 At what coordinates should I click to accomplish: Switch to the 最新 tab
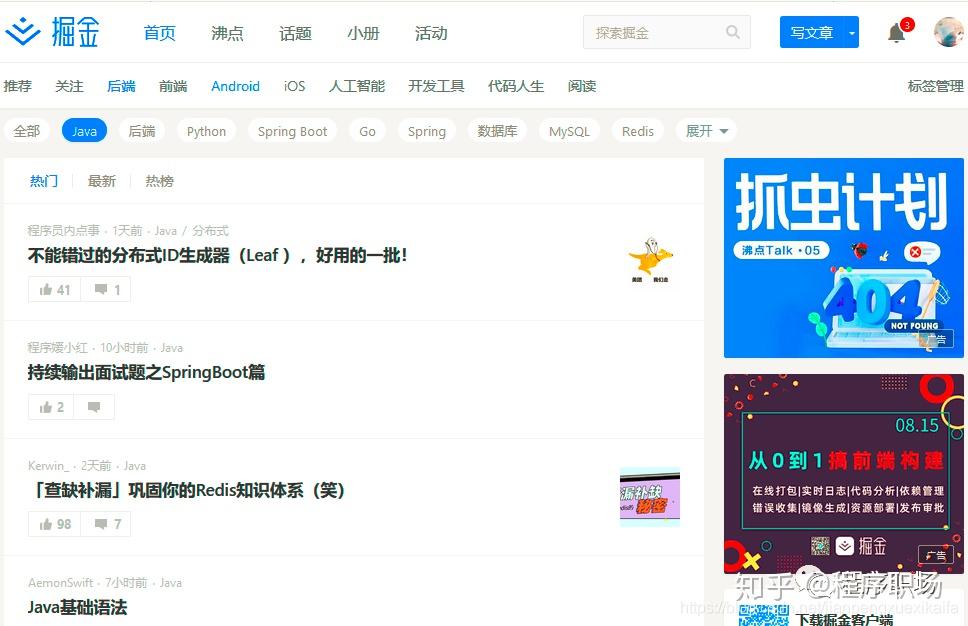pyautogui.click(x=102, y=181)
